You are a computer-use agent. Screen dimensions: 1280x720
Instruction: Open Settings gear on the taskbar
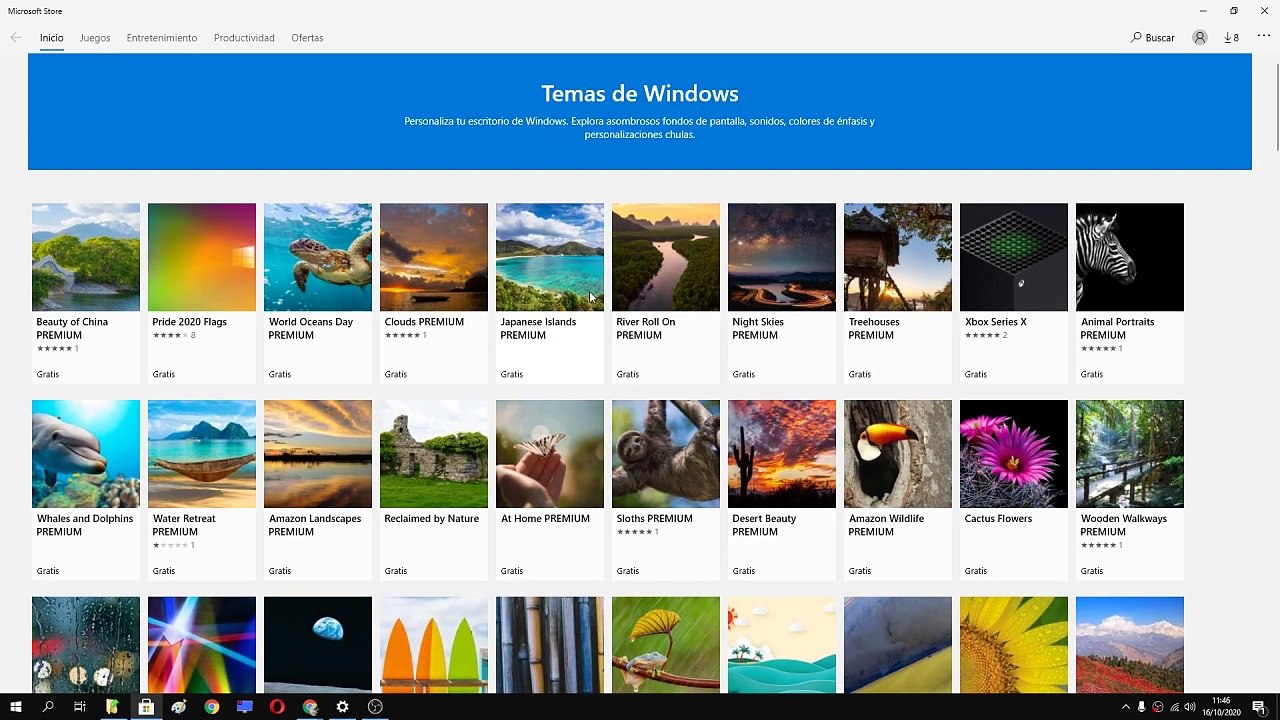click(x=343, y=707)
